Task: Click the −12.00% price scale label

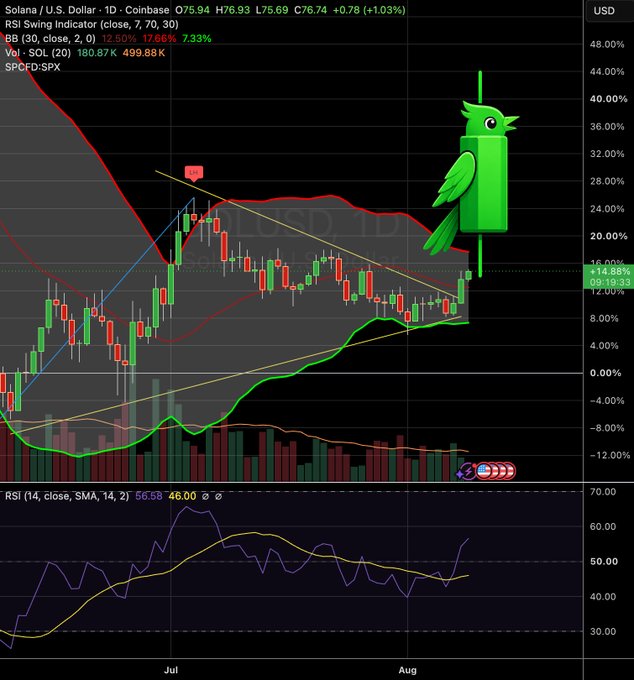Action: [610, 455]
